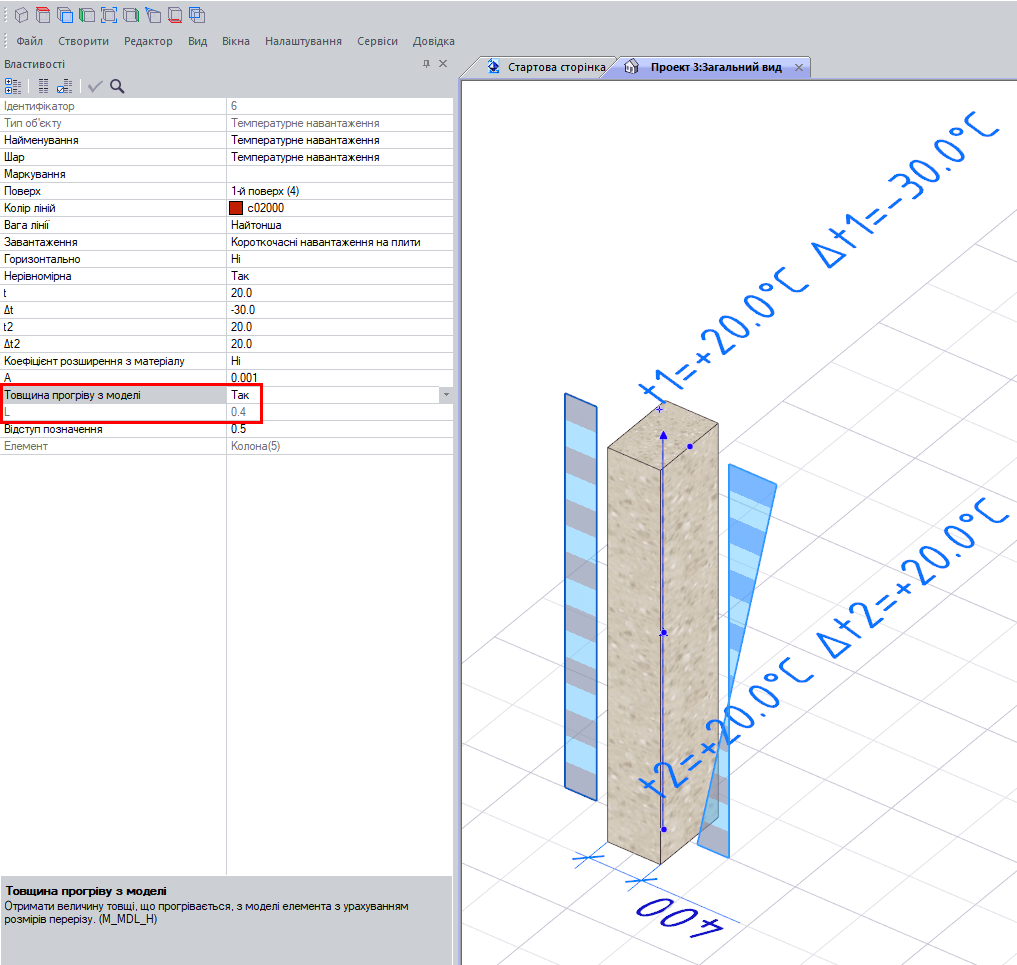Click the red c02000 line color swatch
Image resolution: width=1017 pixels, height=965 pixels.
click(236, 208)
